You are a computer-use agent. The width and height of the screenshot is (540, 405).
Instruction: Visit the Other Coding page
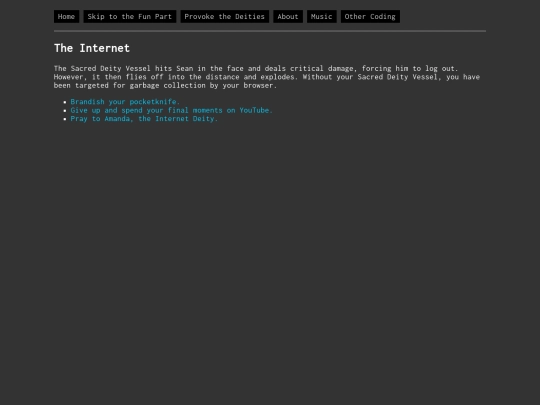(370, 17)
